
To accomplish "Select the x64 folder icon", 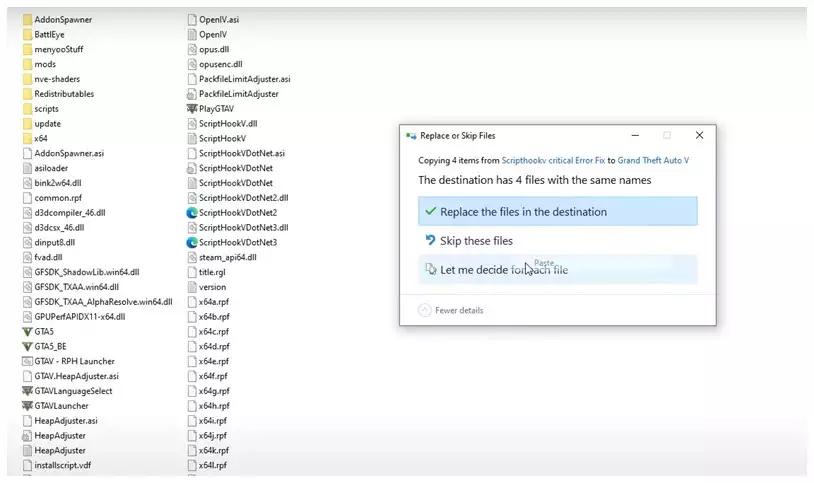I will [x=28, y=139].
